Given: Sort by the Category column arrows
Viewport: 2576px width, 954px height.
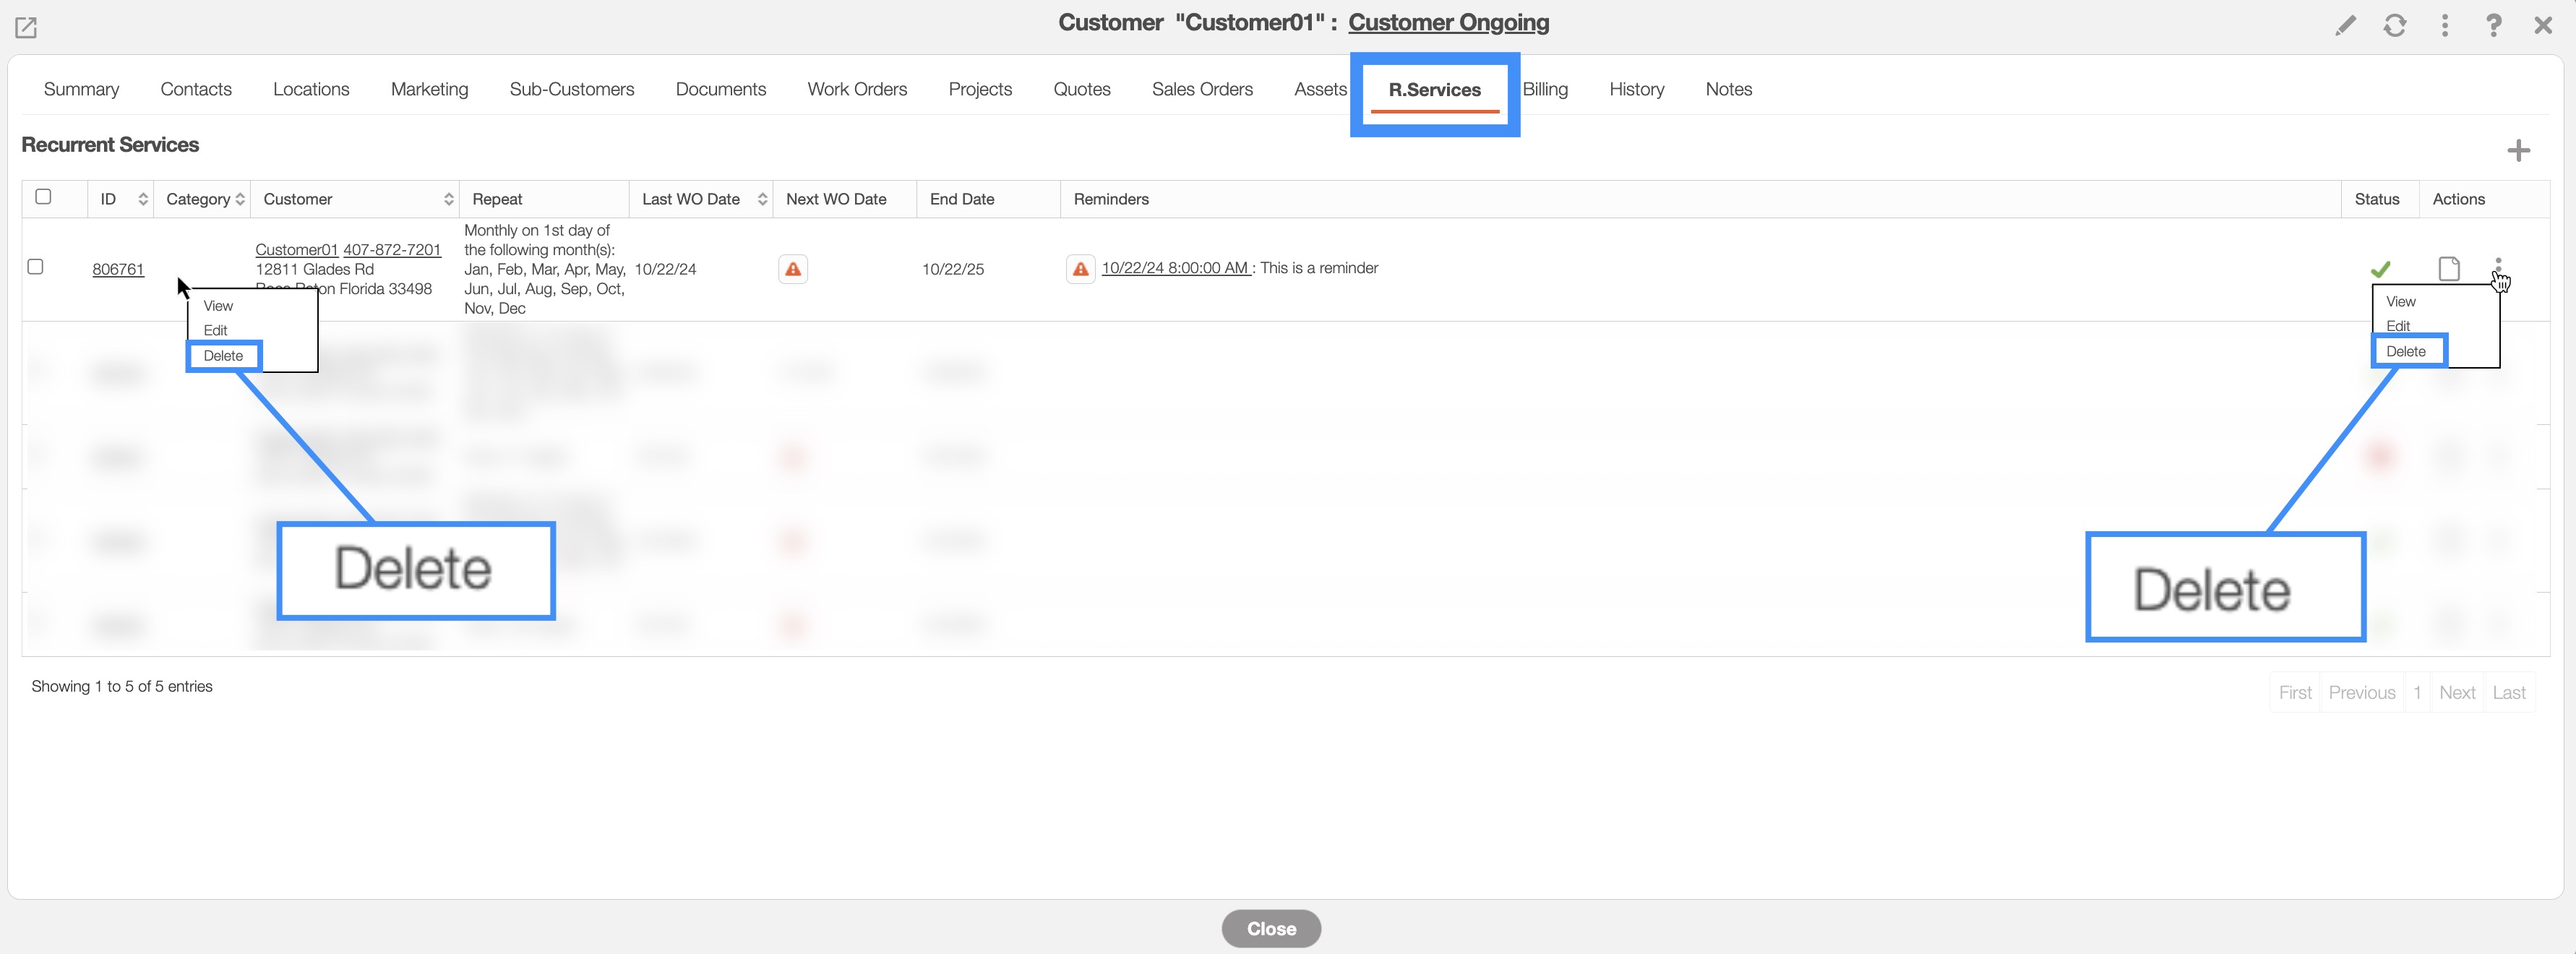Looking at the screenshot, I should [240, 199].
